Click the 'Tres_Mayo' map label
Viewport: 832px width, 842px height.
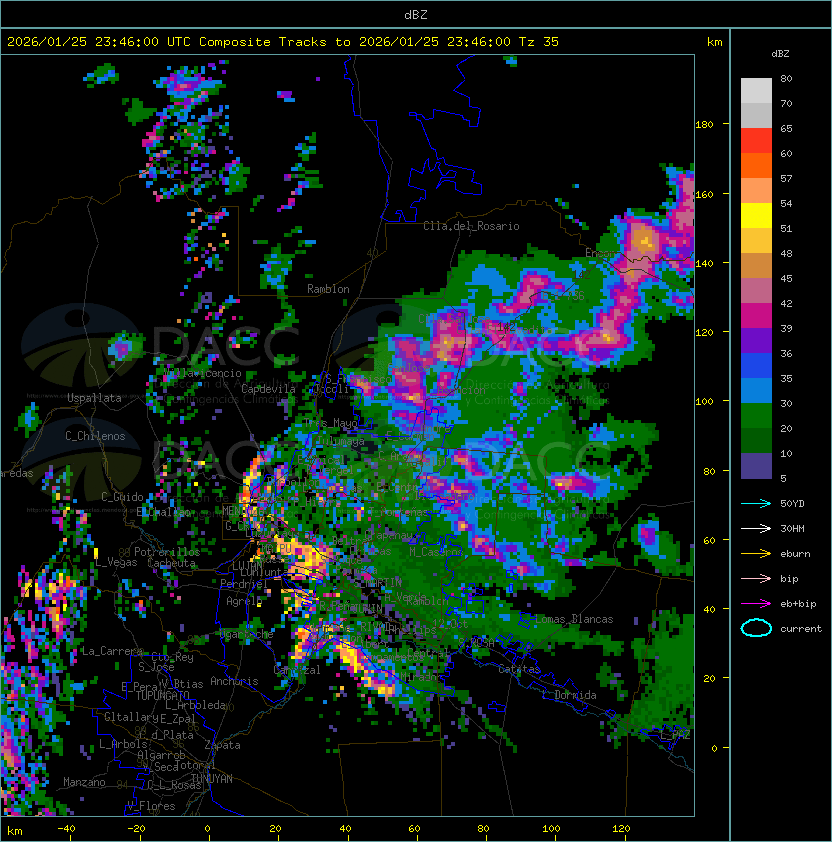coord(331,423)
